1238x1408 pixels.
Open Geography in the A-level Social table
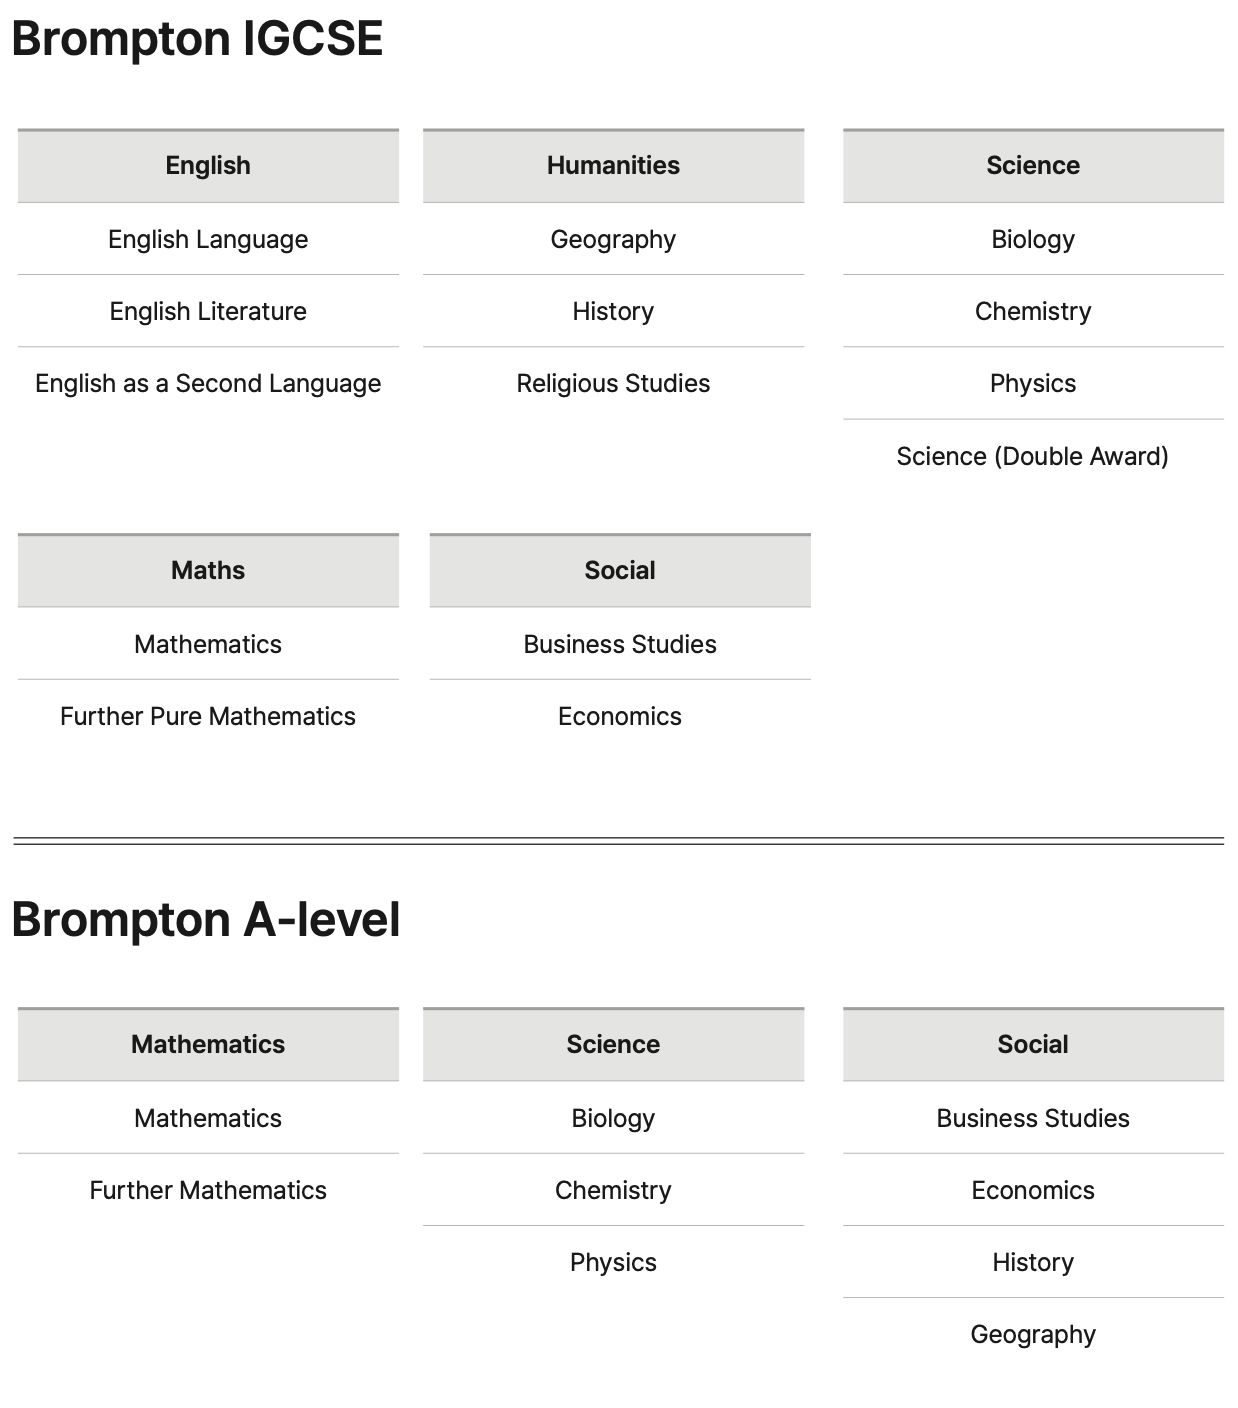(x=1033, y=1334)
